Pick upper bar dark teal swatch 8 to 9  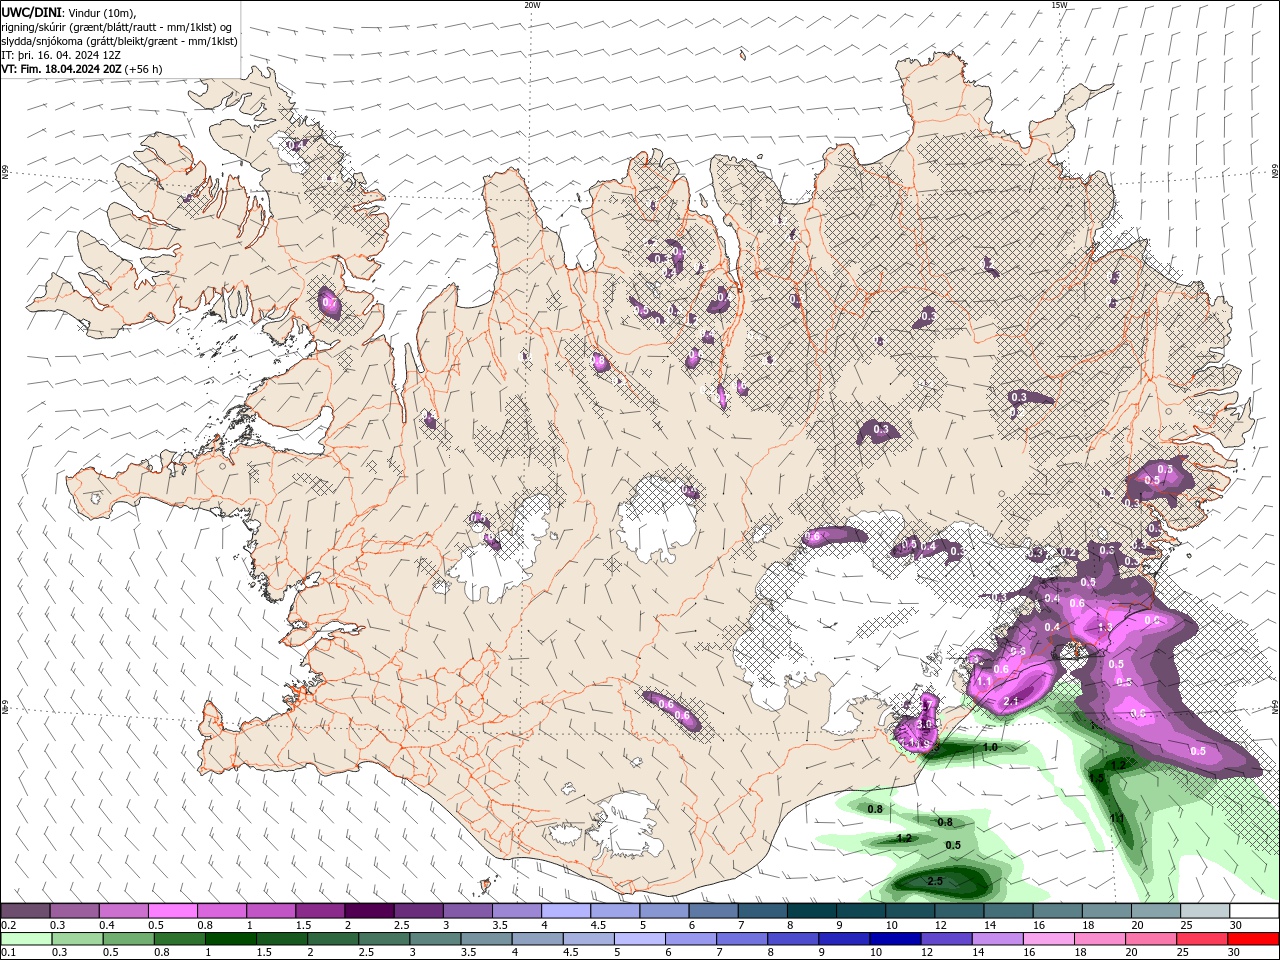pyautogui.click(x=812, y=911)
